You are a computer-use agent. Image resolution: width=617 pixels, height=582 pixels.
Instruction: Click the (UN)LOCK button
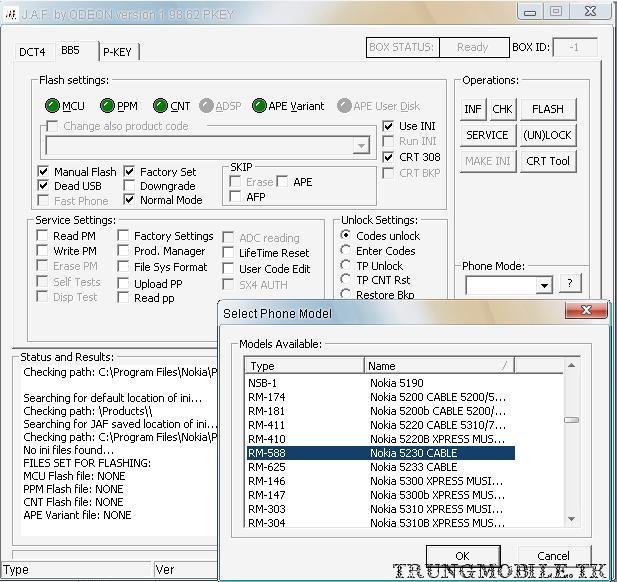548,135
